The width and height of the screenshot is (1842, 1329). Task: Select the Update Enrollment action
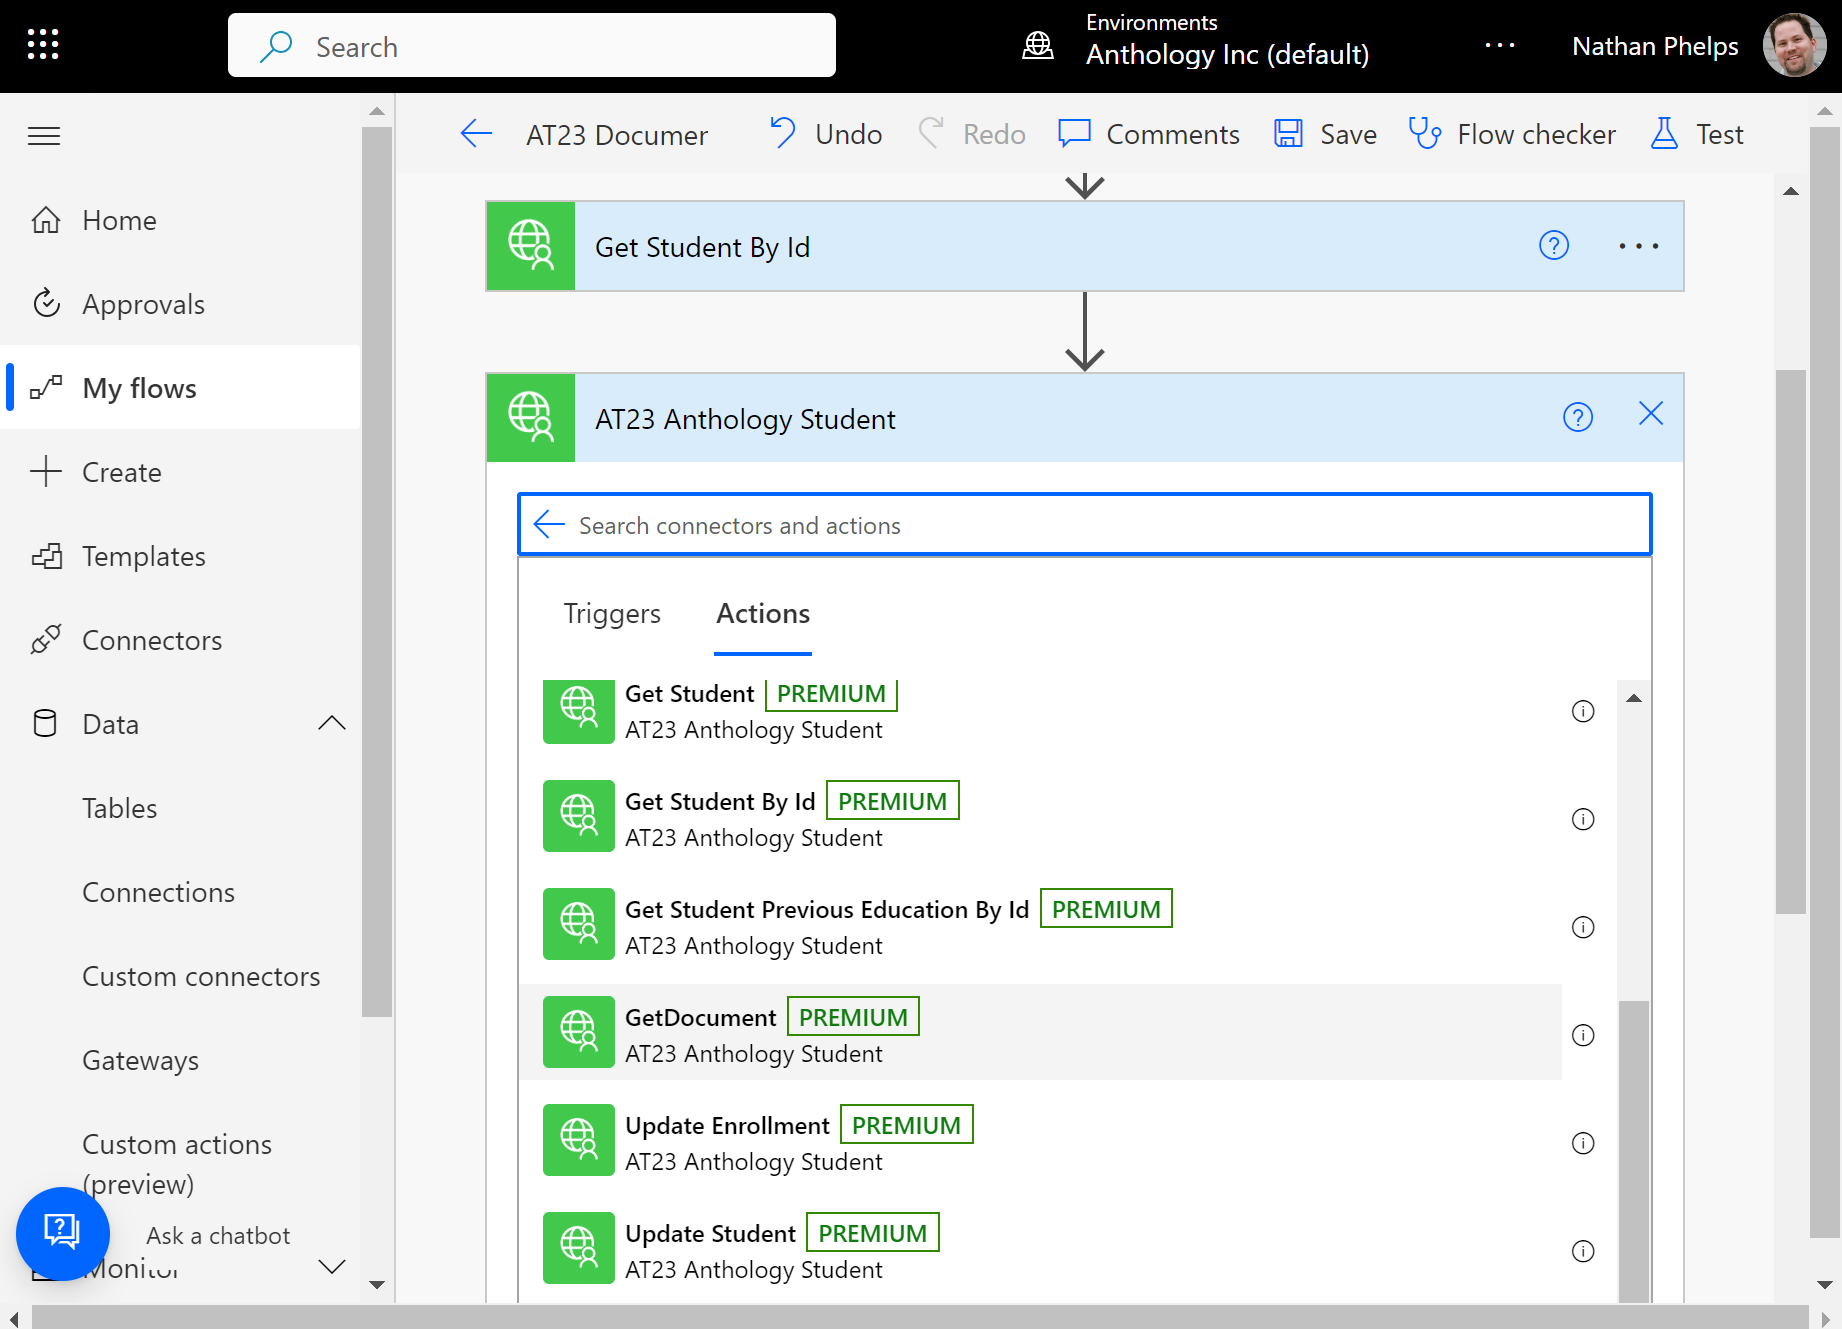pyautogui.click(x=1040, y=1140)
